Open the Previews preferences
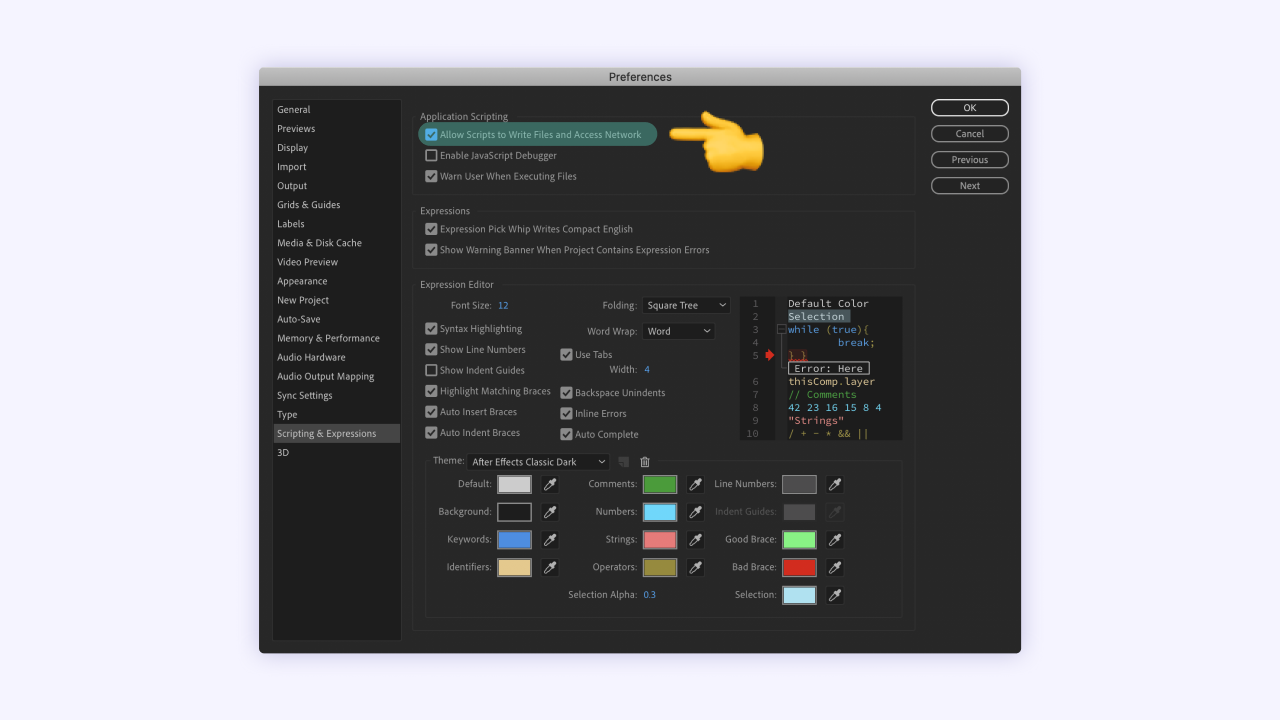This screenshot has width=1280, height=720. click(x=337, y=129)
